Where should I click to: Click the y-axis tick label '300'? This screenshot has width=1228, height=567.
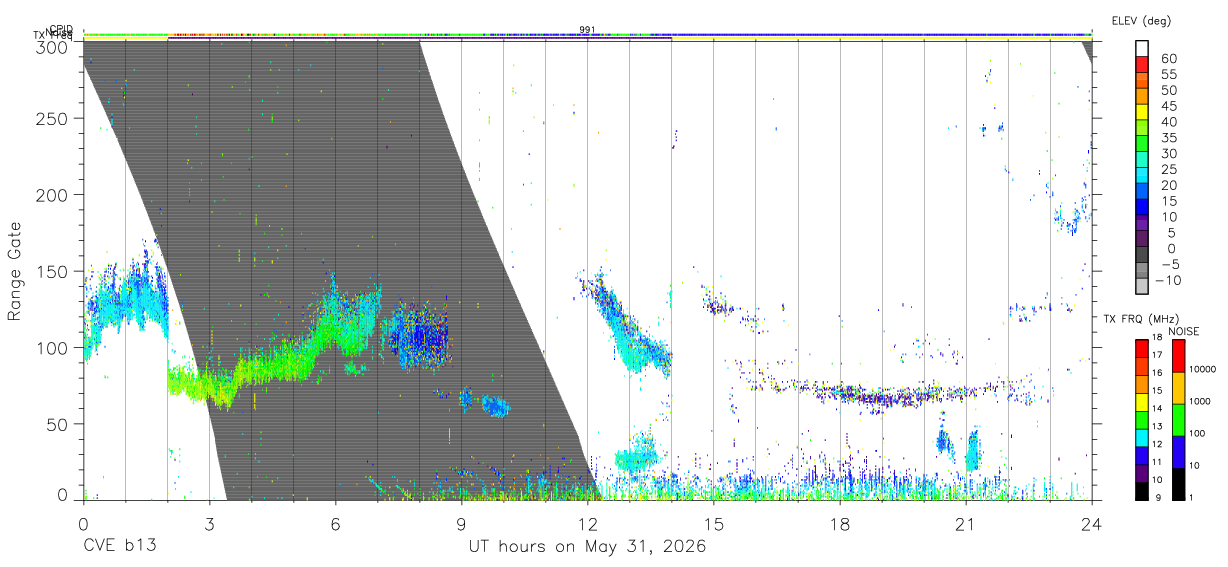51,46
